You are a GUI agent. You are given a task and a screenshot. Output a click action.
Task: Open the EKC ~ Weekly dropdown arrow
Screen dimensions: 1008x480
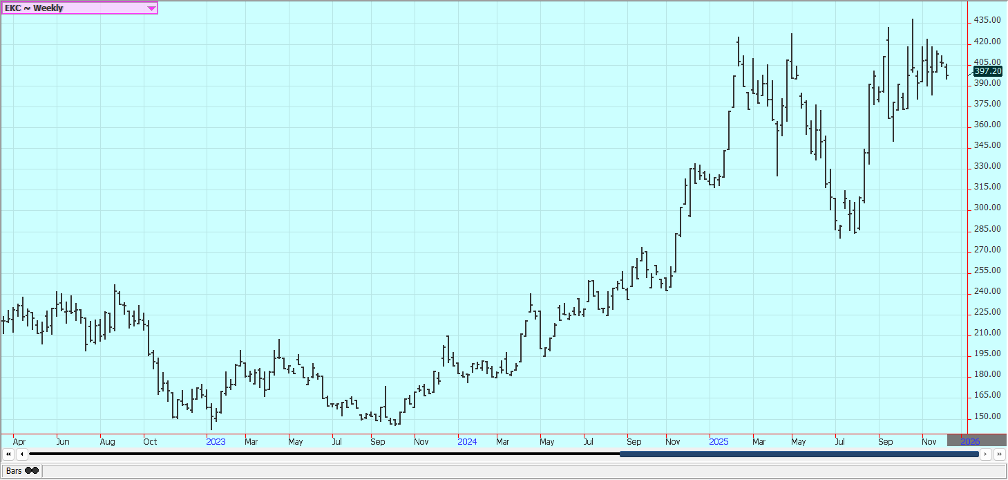(151, 8)
